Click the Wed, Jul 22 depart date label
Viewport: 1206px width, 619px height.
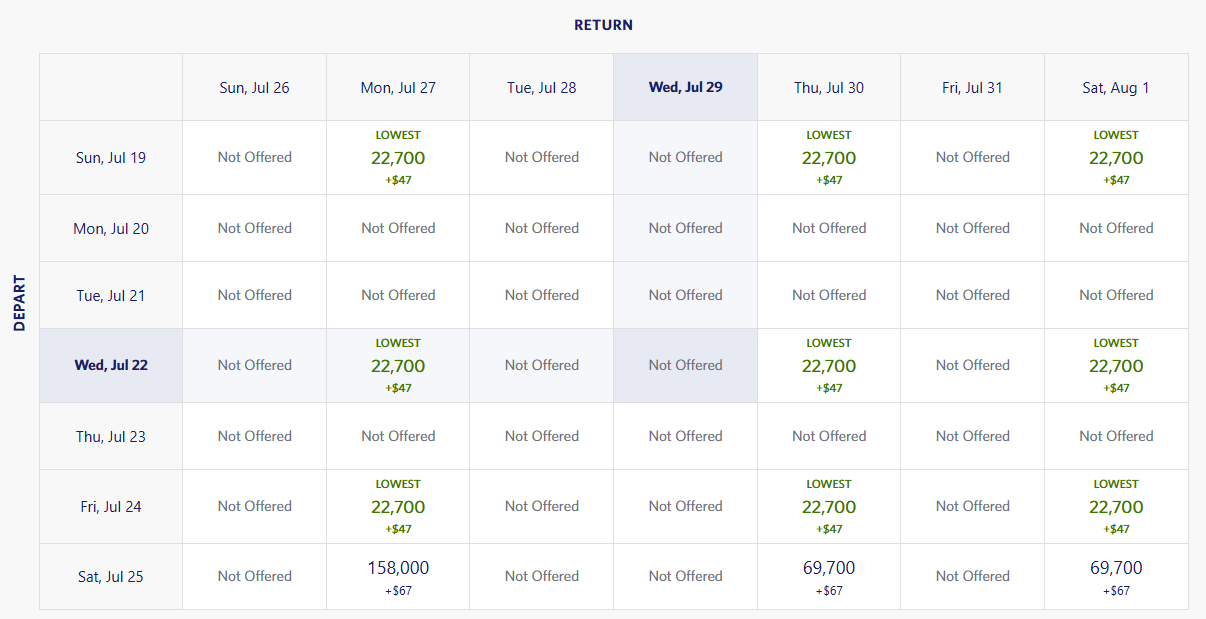(110, 364)
